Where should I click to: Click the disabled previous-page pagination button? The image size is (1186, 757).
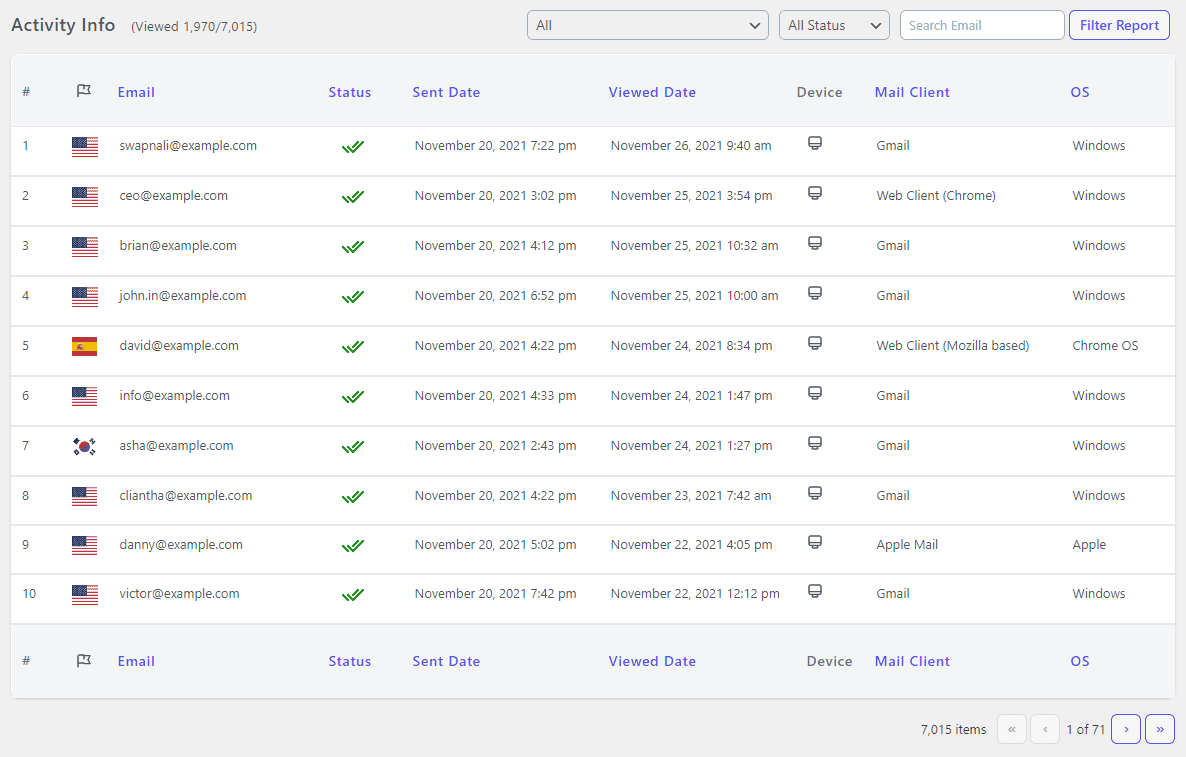click(1045, 729)
